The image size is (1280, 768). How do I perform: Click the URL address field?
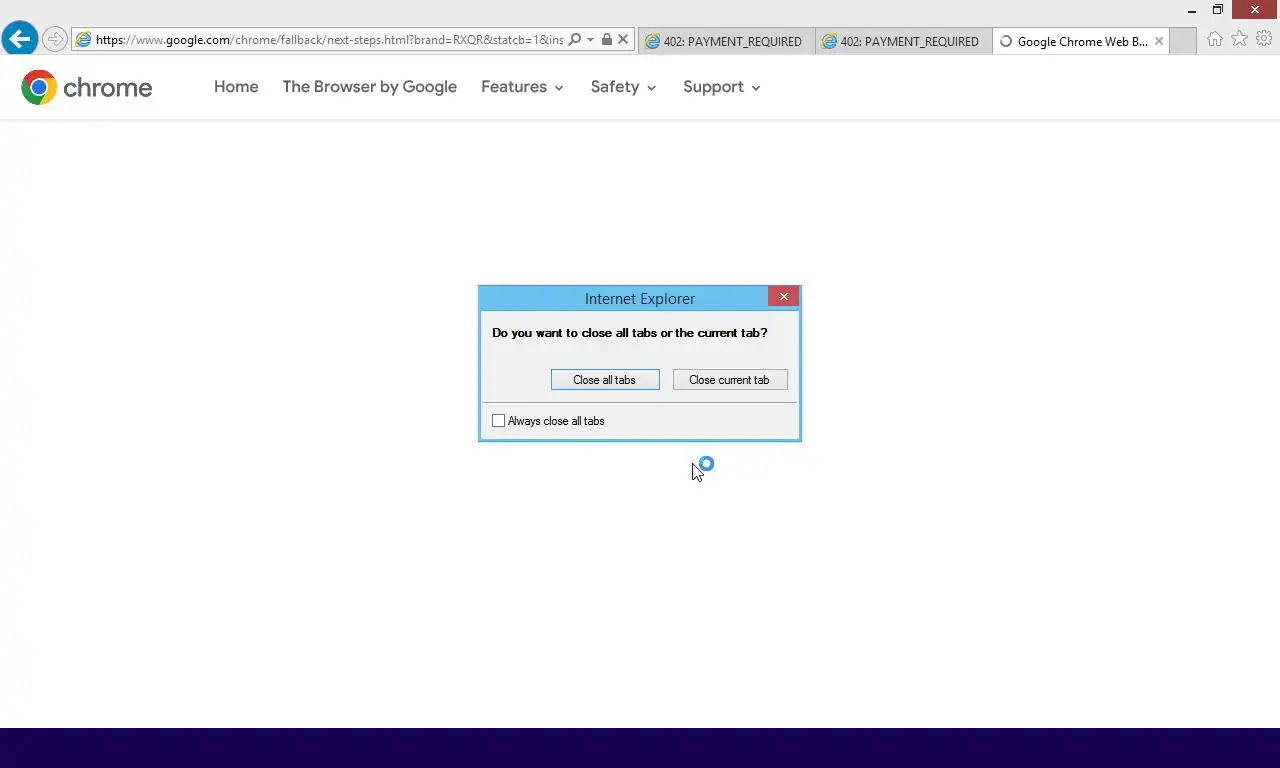(329, 40)
